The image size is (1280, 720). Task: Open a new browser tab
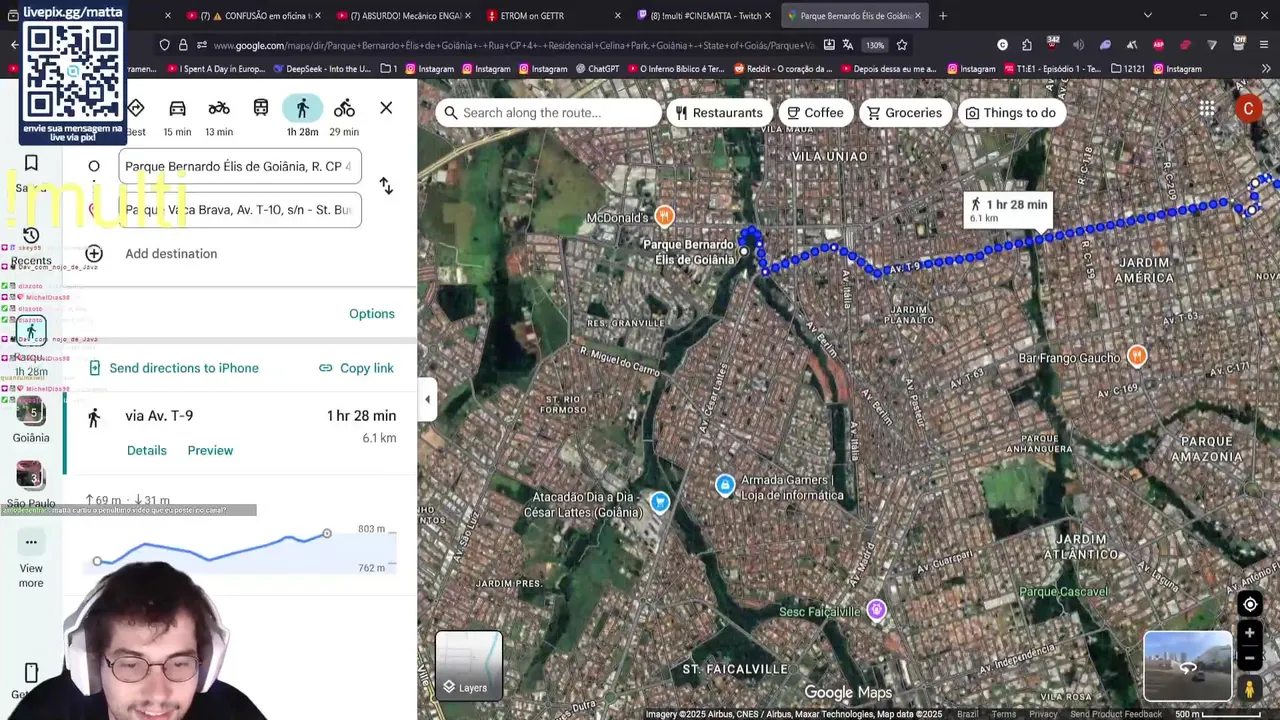(942, 16)
